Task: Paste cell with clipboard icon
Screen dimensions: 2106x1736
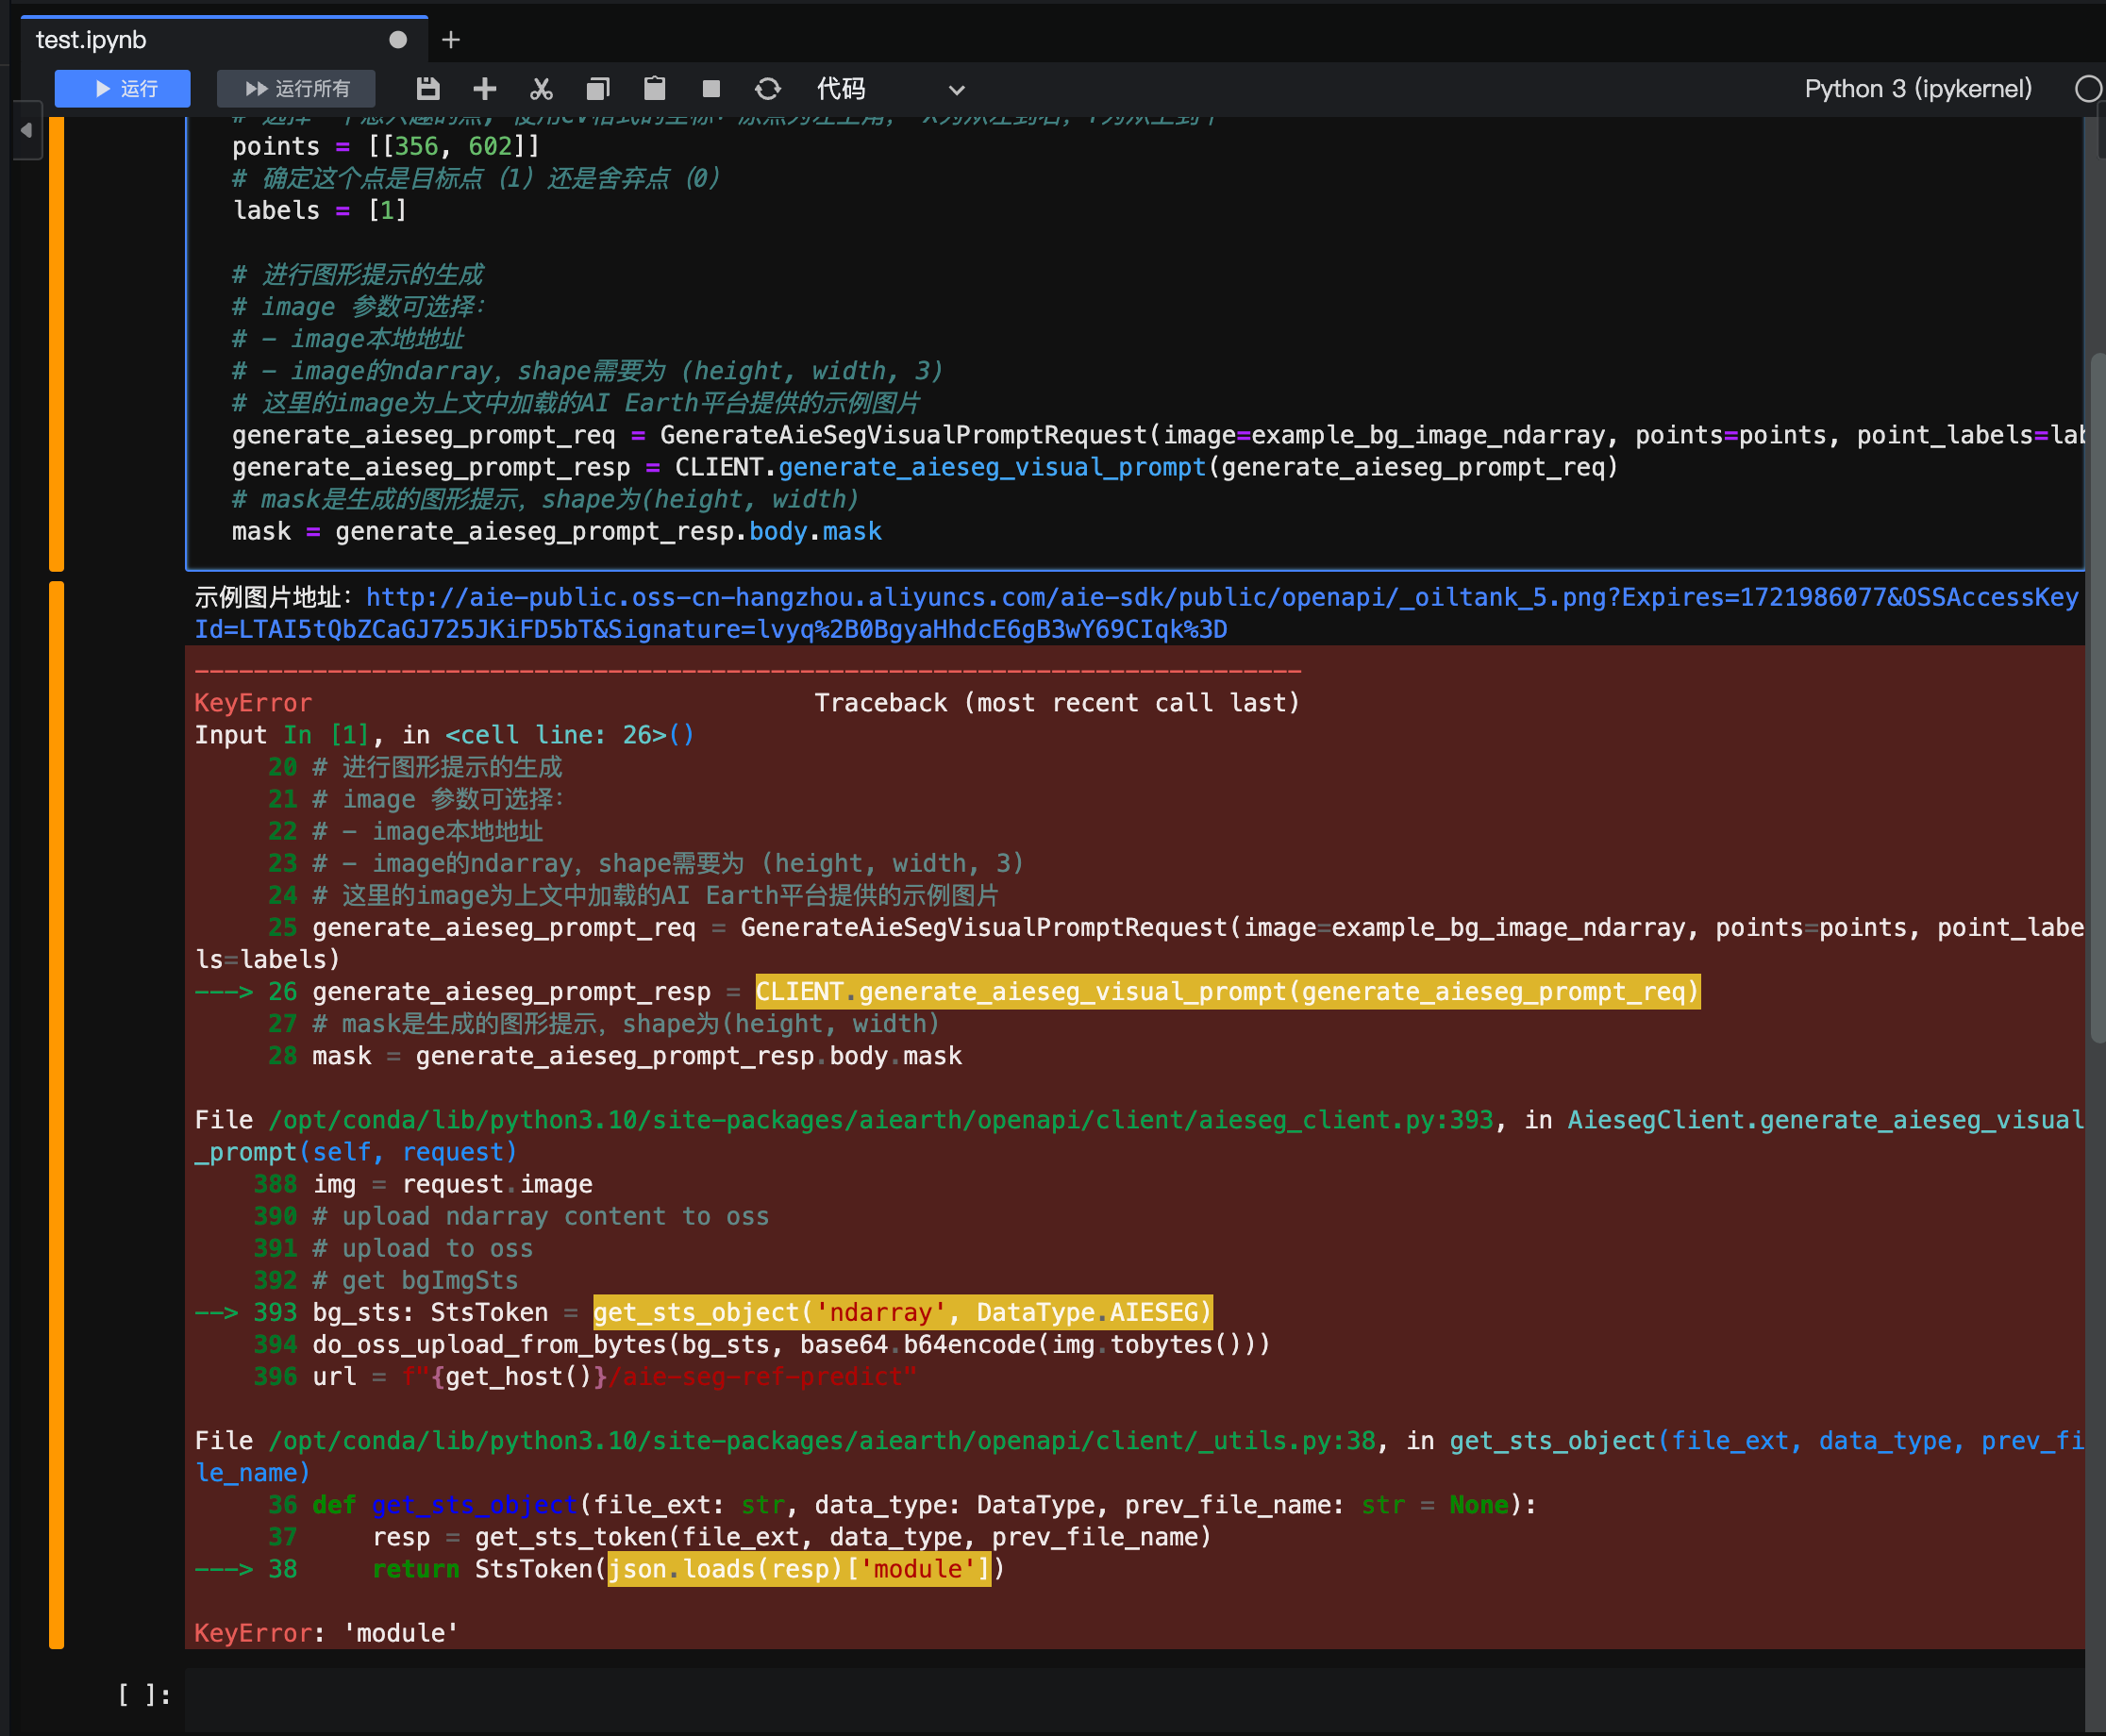Action: (655, 89)
